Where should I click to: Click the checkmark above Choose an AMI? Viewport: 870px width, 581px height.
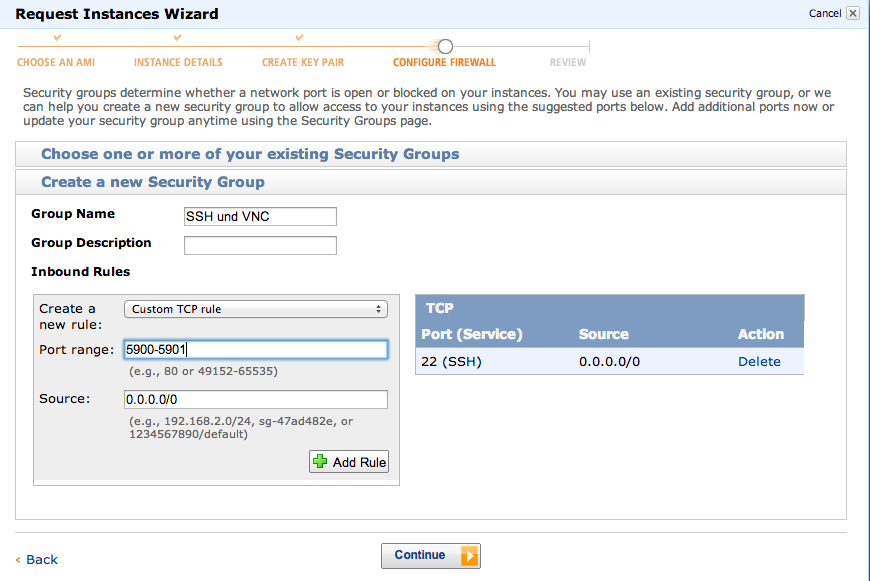pyautogui.click(x=57, y=37)
